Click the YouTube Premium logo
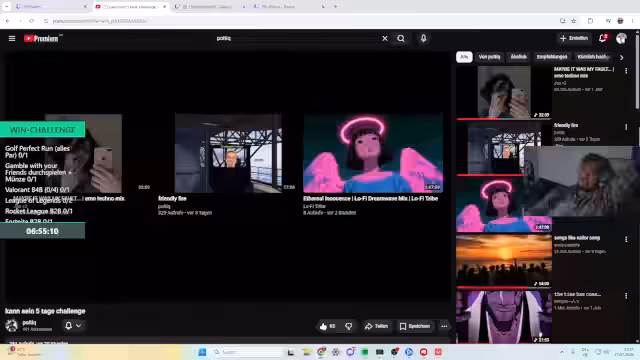Screen dimensions: 640x360 [x=41, y=38]
